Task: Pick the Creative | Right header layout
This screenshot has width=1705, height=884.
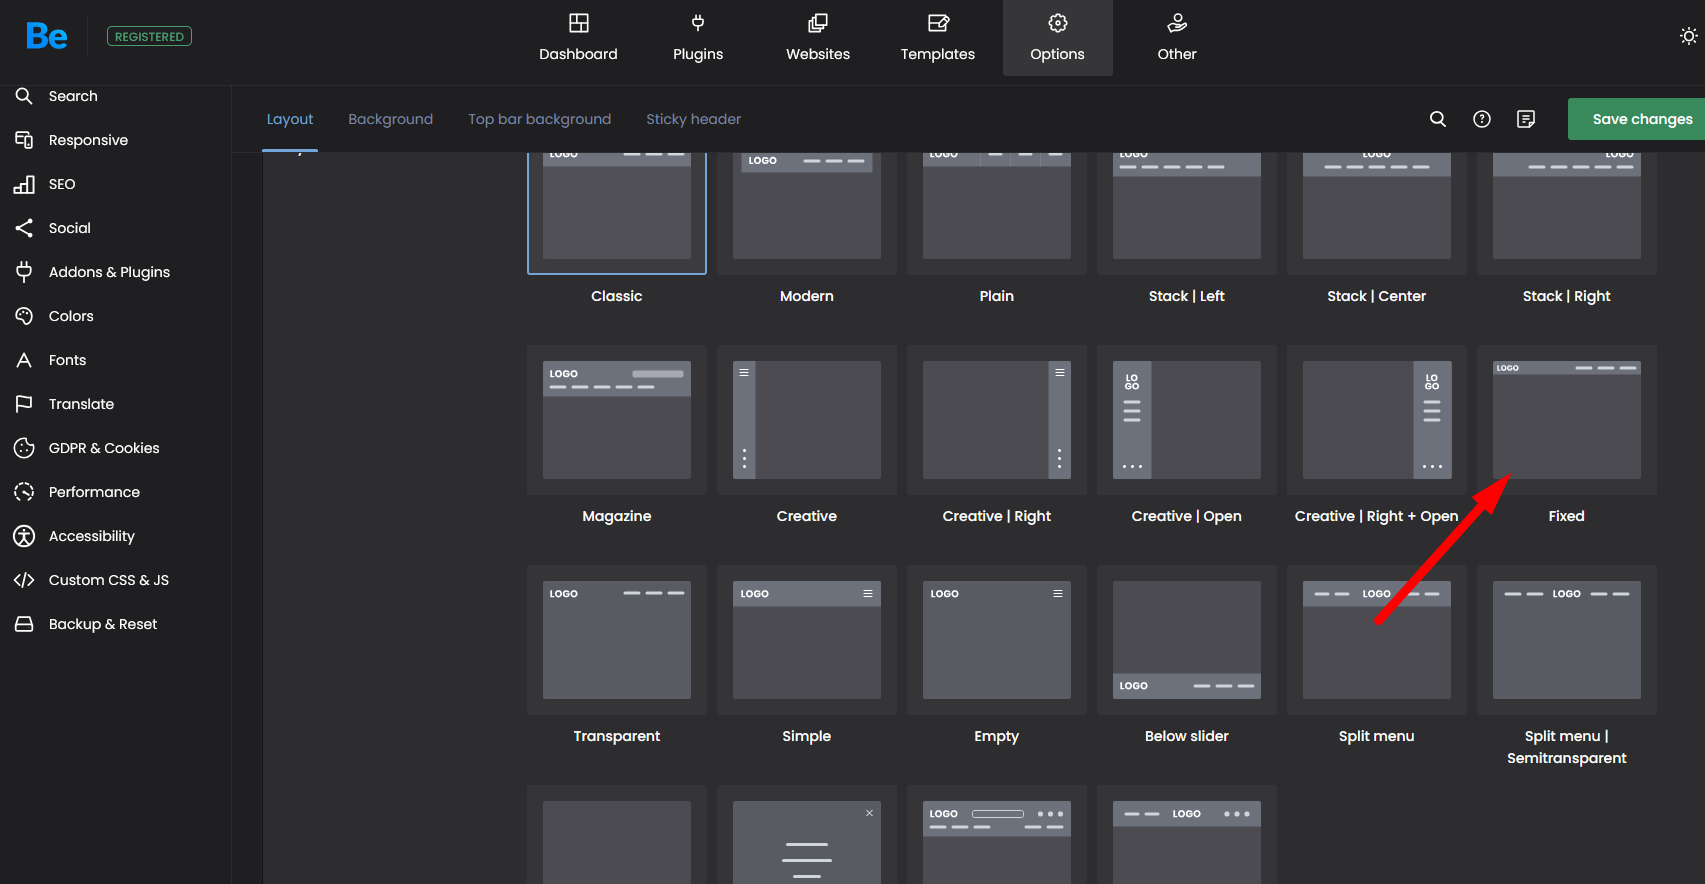Action: tap(997, 420)
